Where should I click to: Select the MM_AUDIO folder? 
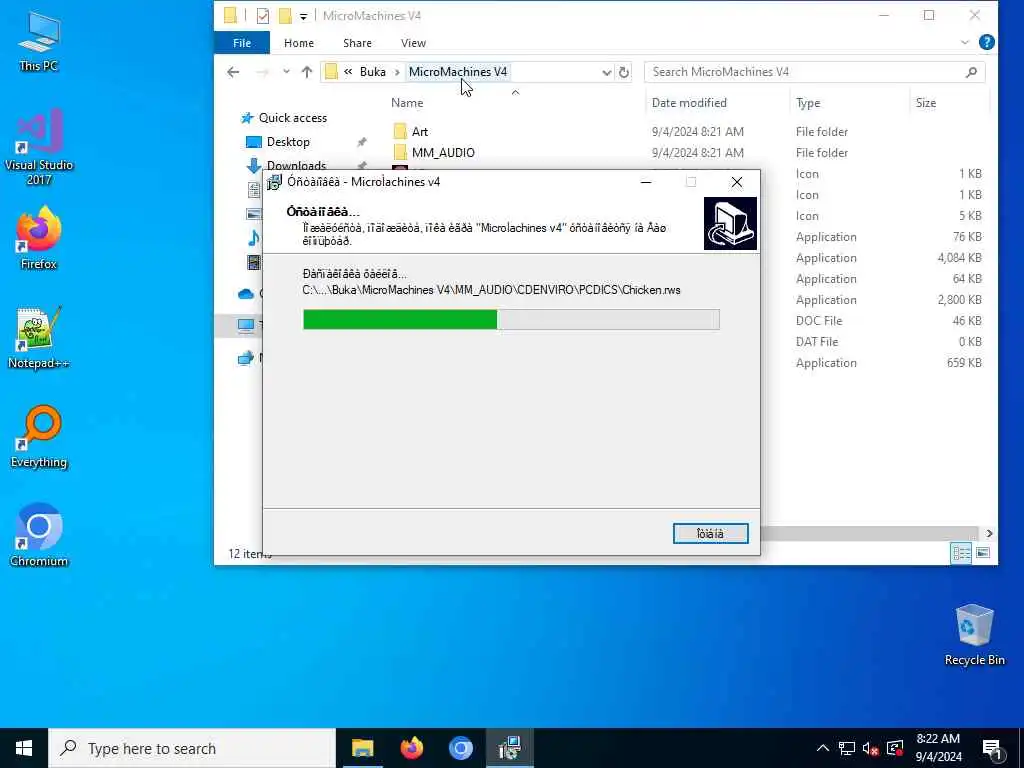click(443, 153)
